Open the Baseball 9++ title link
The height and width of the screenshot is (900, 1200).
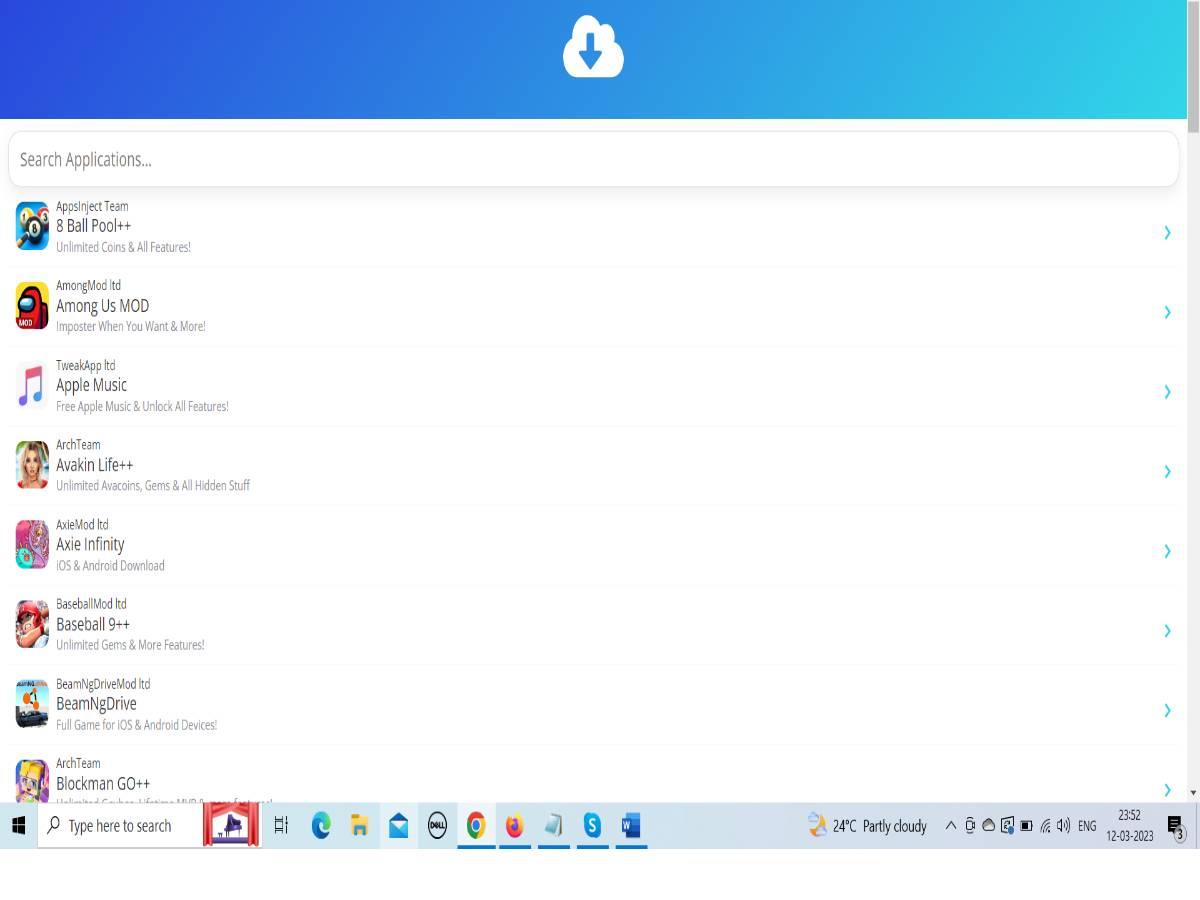tap(93, 624)
